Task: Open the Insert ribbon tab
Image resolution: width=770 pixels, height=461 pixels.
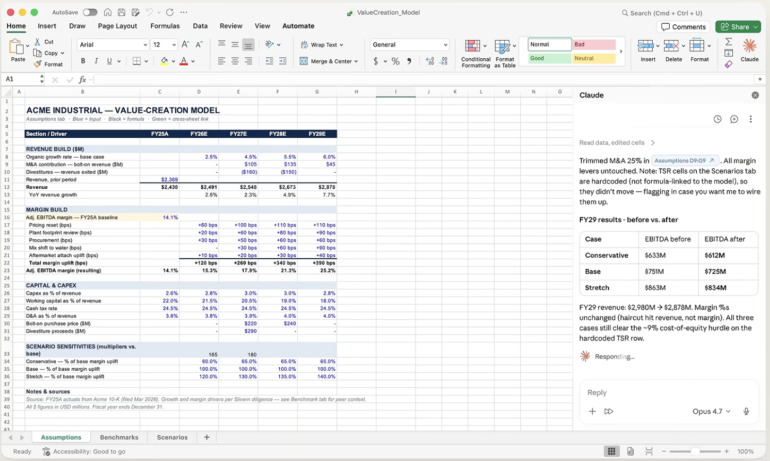Action: click(47, 26)
